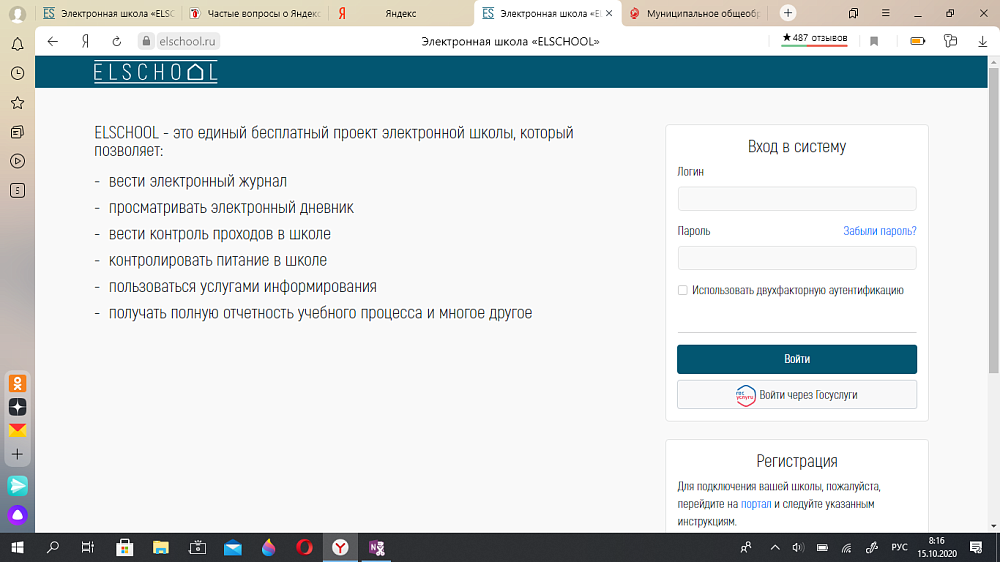Open 487 отзывов site reviews

point(814,39)
